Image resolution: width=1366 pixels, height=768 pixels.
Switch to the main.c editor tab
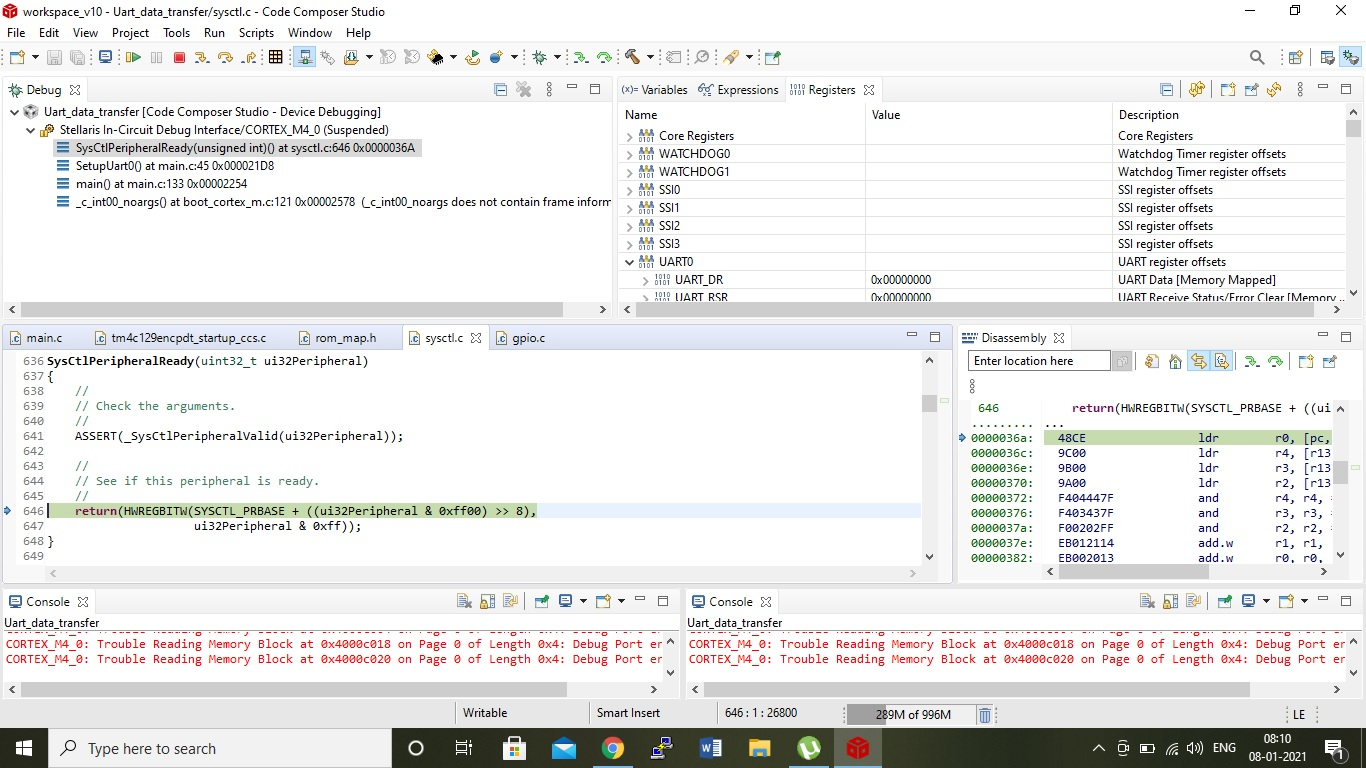pos(43,338)
